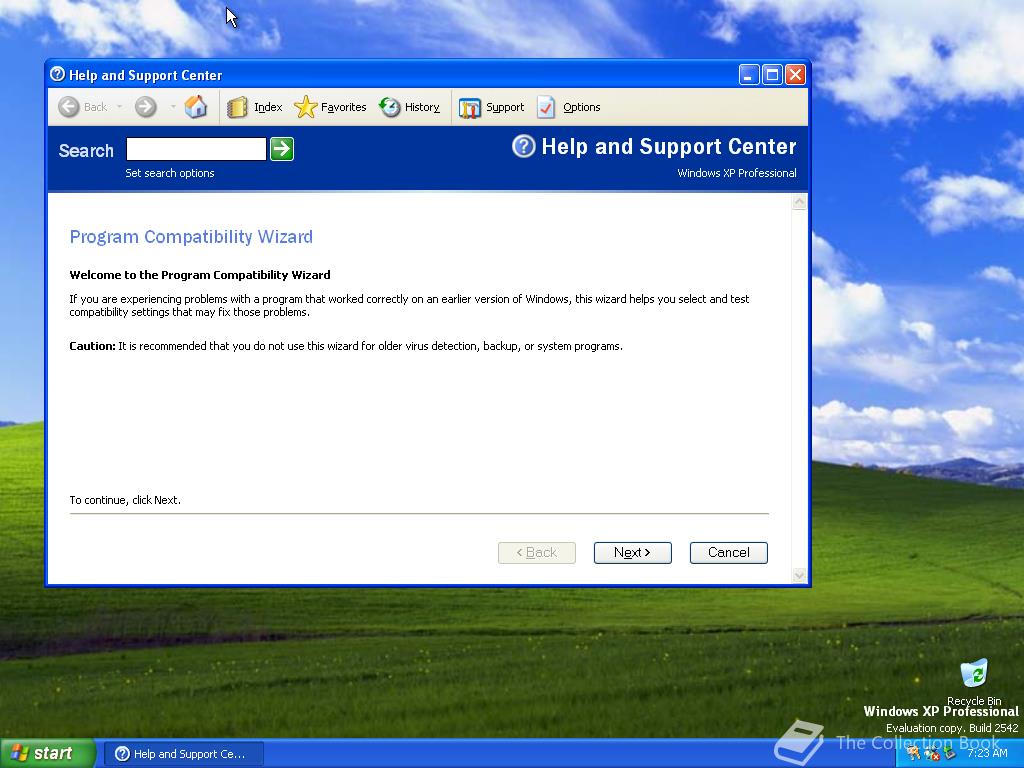Cancel the Program Compatibility Wizard
The image size is (1024, 768).
click(728, 552)
